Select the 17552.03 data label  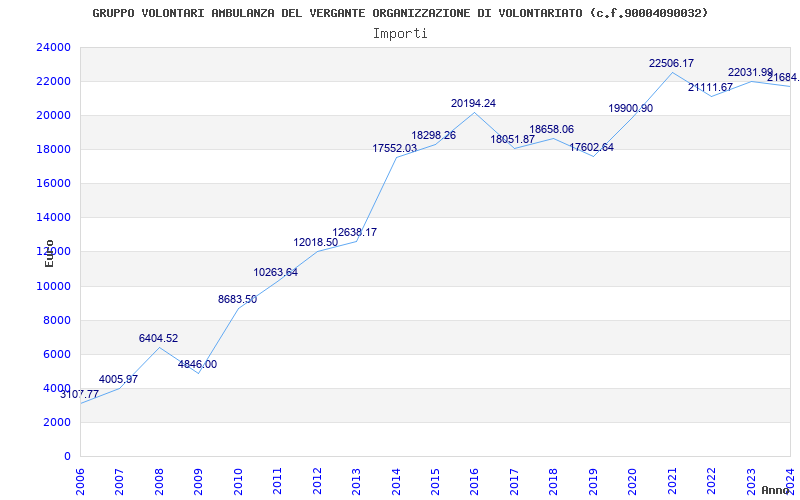pyautogui.click(x=394, y=148)
